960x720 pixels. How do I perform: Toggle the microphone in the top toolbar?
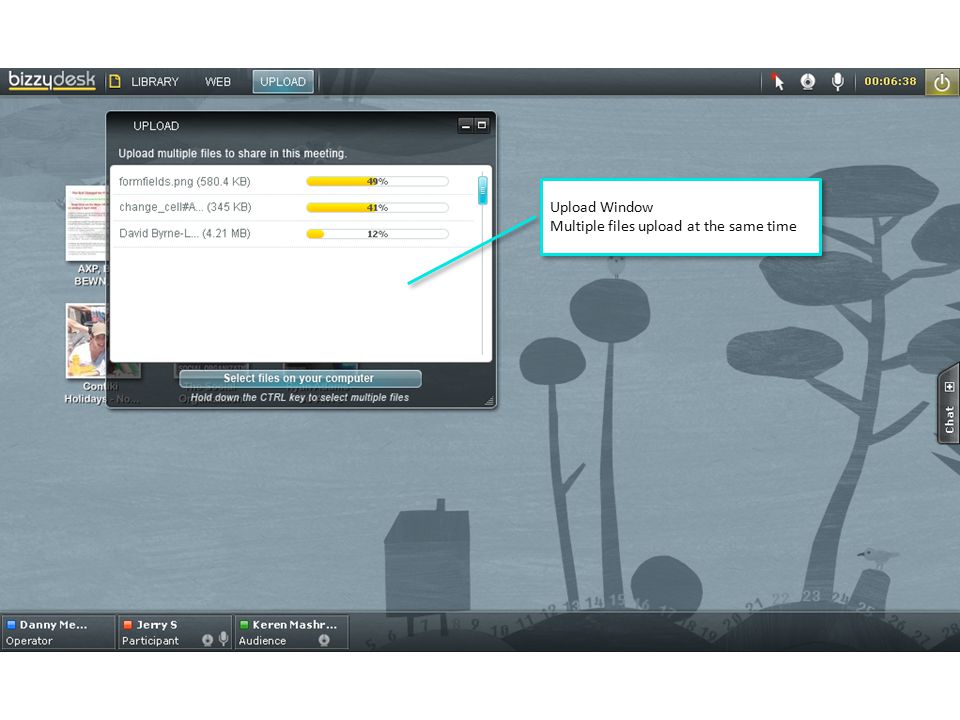pyautogui.click(x=838, y=81)
